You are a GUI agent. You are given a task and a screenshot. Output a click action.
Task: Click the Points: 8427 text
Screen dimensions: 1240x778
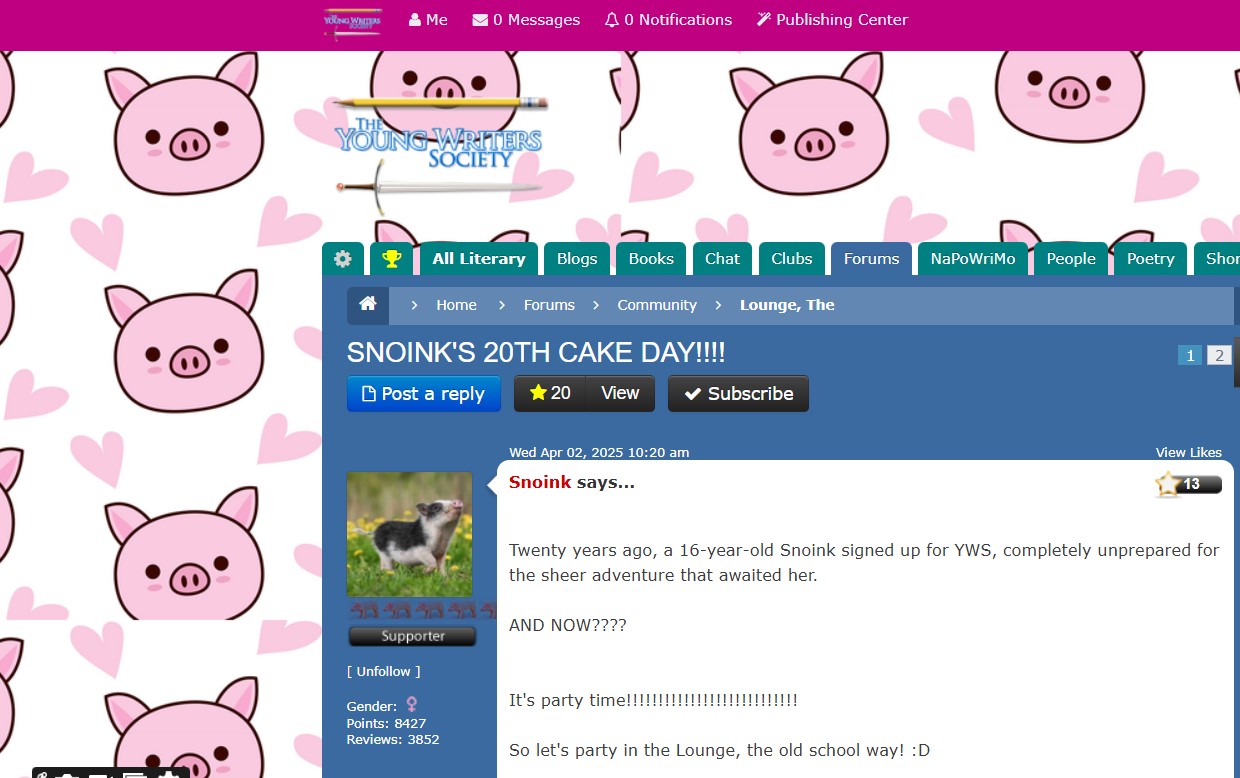[386, 724]
